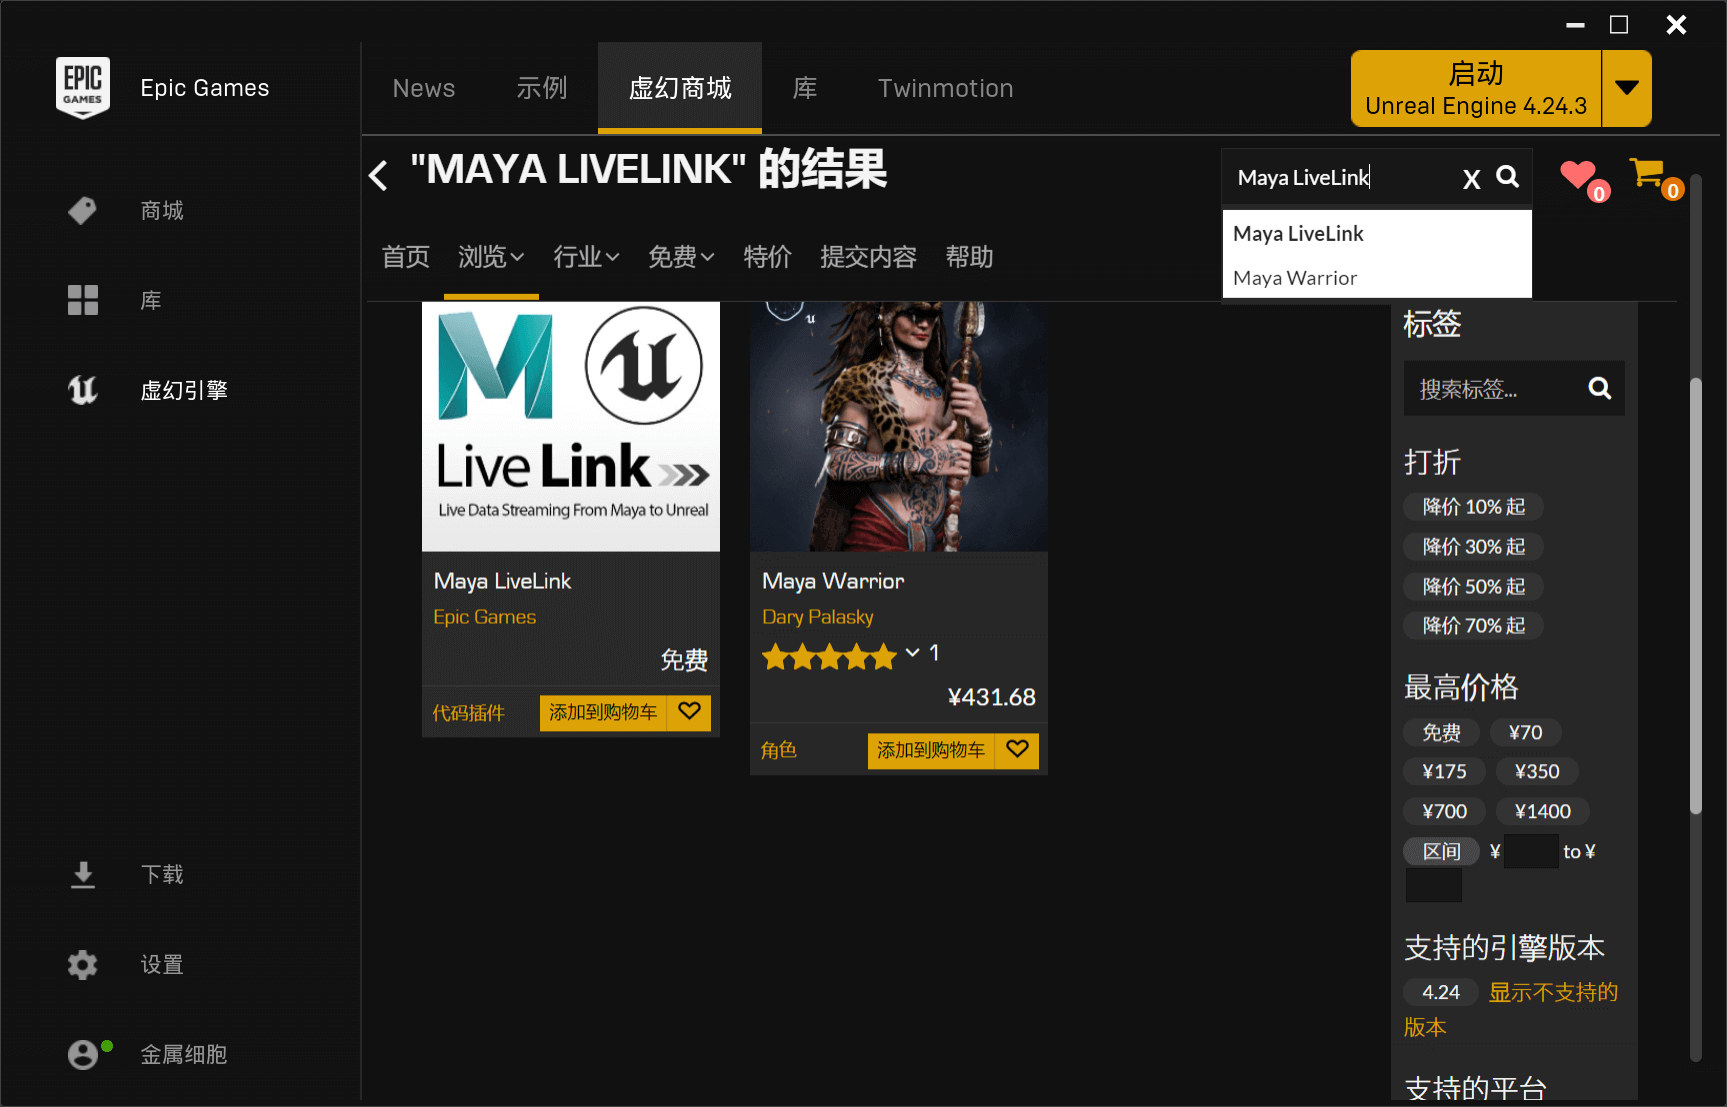Switch to the 示例 samples tab

tap(542, 88)
